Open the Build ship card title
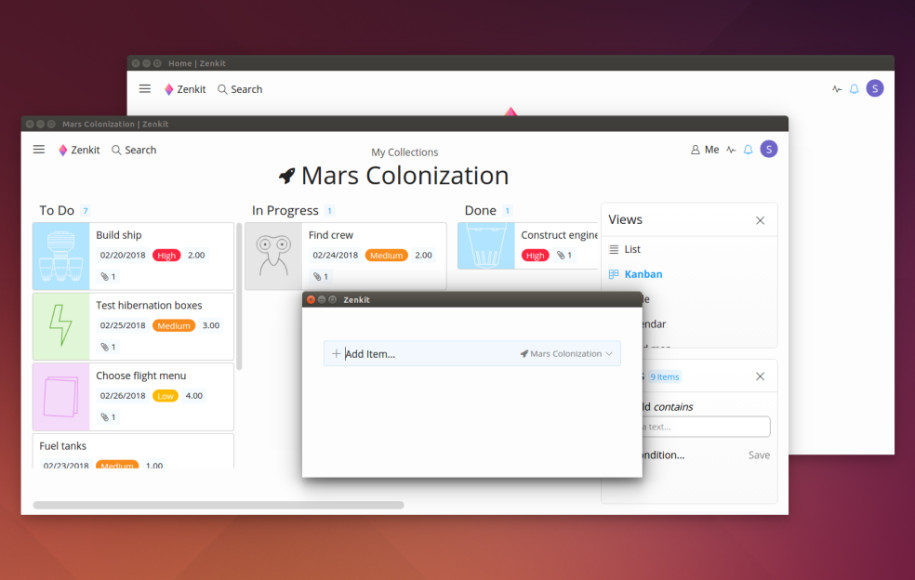The width and height of the screenshot is (915, 580). [119, 235]
